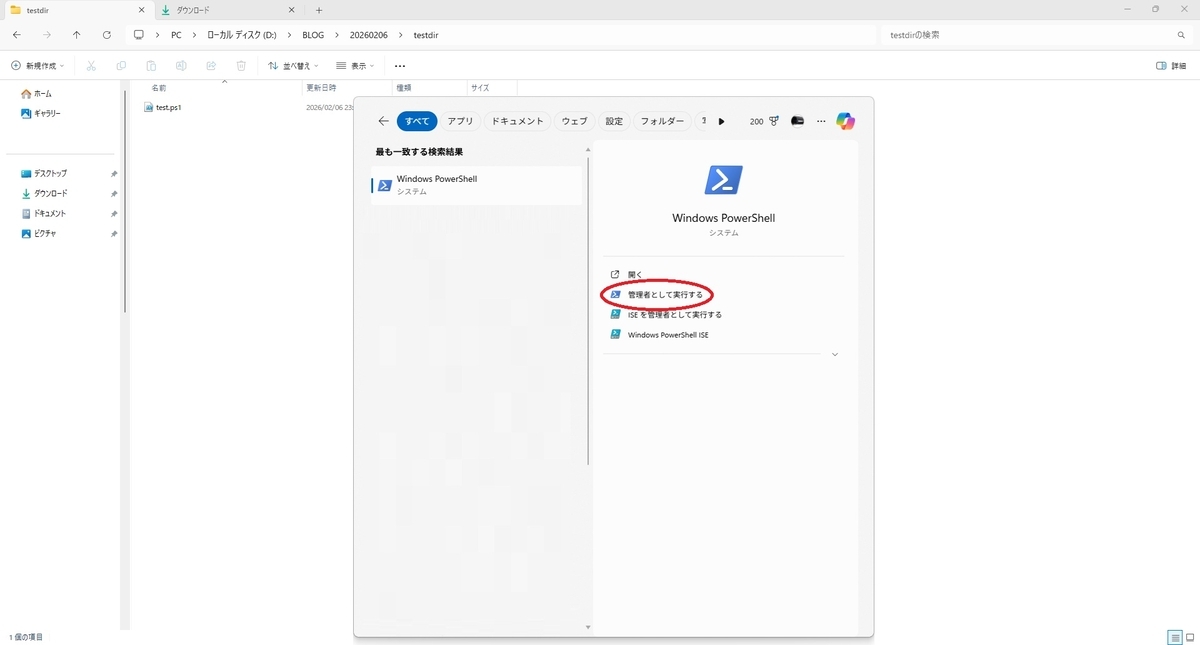Select the ウェブ filter tab
The width and height of the screenshot is (1200, 645).
(574, 121)
